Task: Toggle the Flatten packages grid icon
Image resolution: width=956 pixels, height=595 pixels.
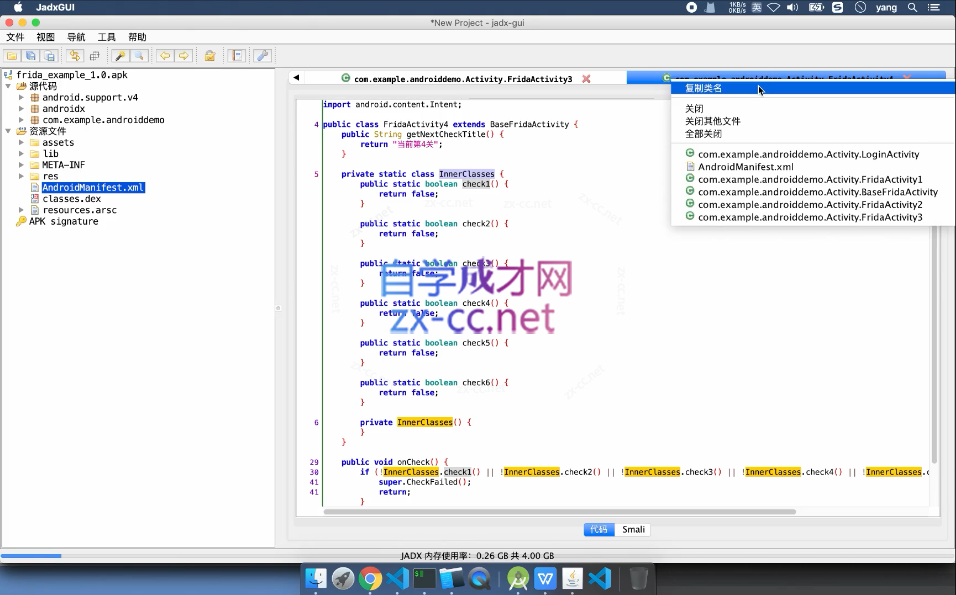Action: coord(94,56)
